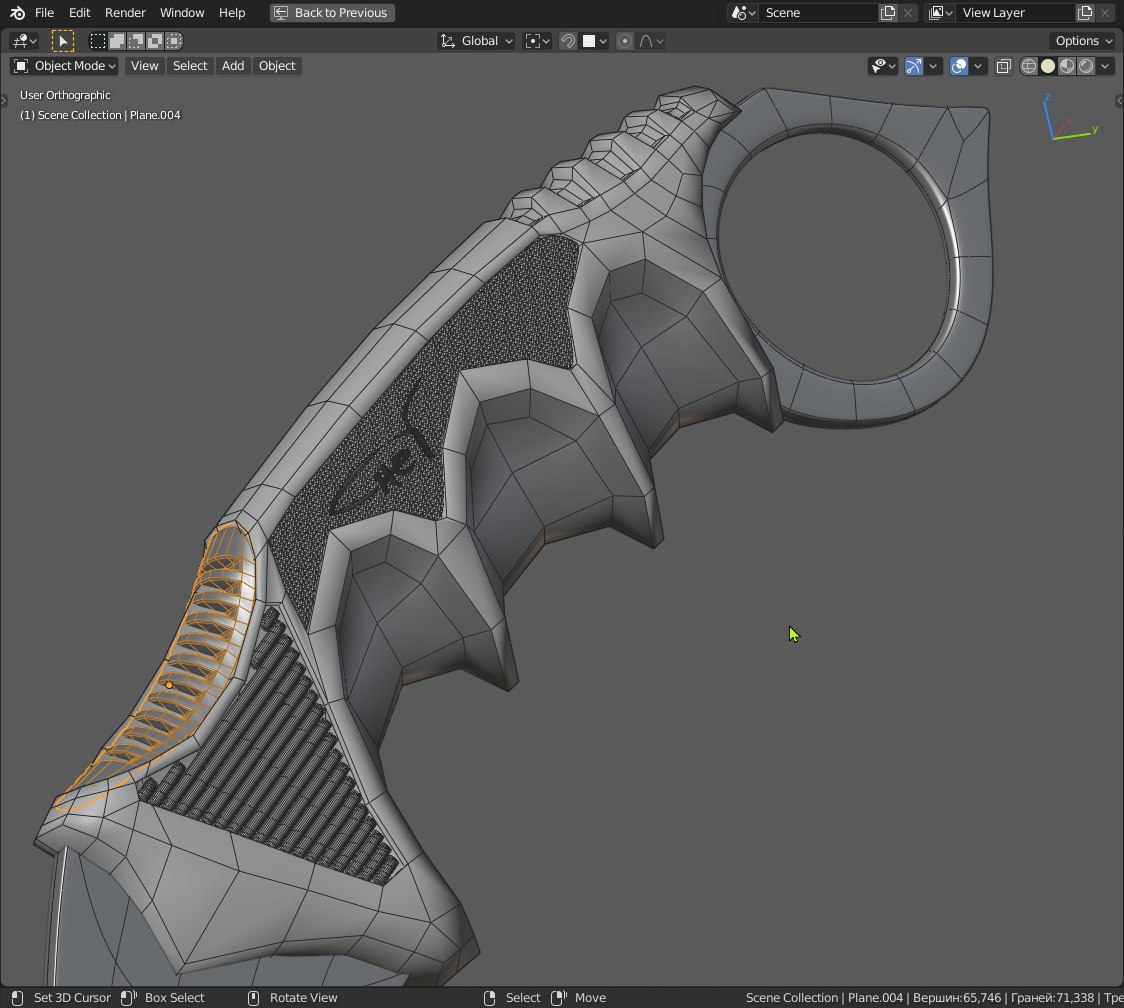Edit the View Layer name field
Viewport: 1124px width, 1008px height.
click(1016, 13)
